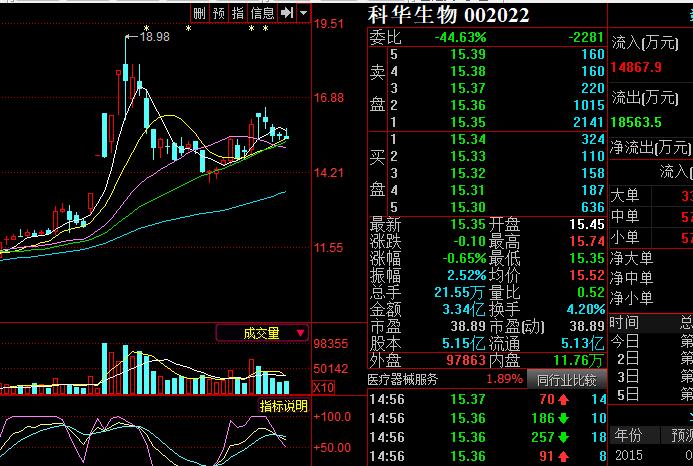
Task: Click the sector change 1.89%
Action: tap(504, 379)
